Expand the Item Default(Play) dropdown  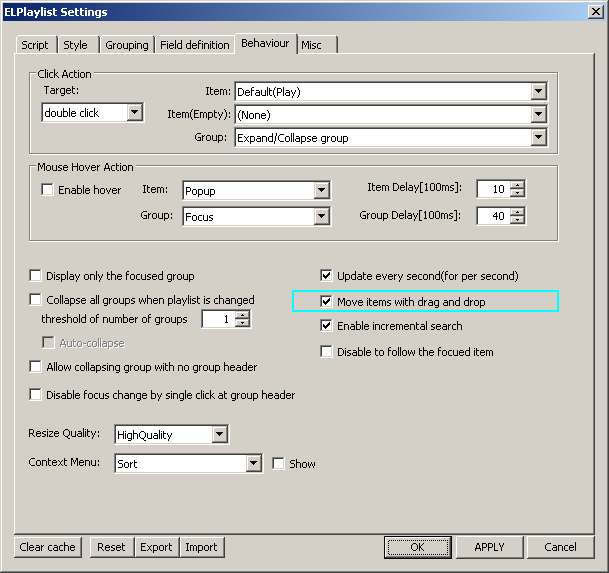pyautogui.click(x=539, y=92)
